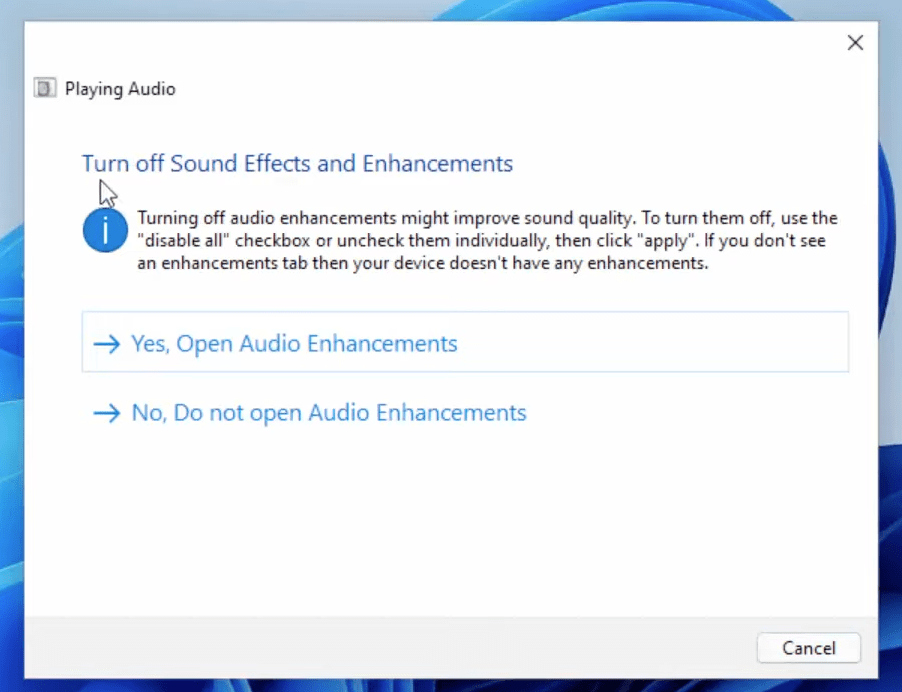Click the desktop wallpaper on the right edge

point(890,350)
